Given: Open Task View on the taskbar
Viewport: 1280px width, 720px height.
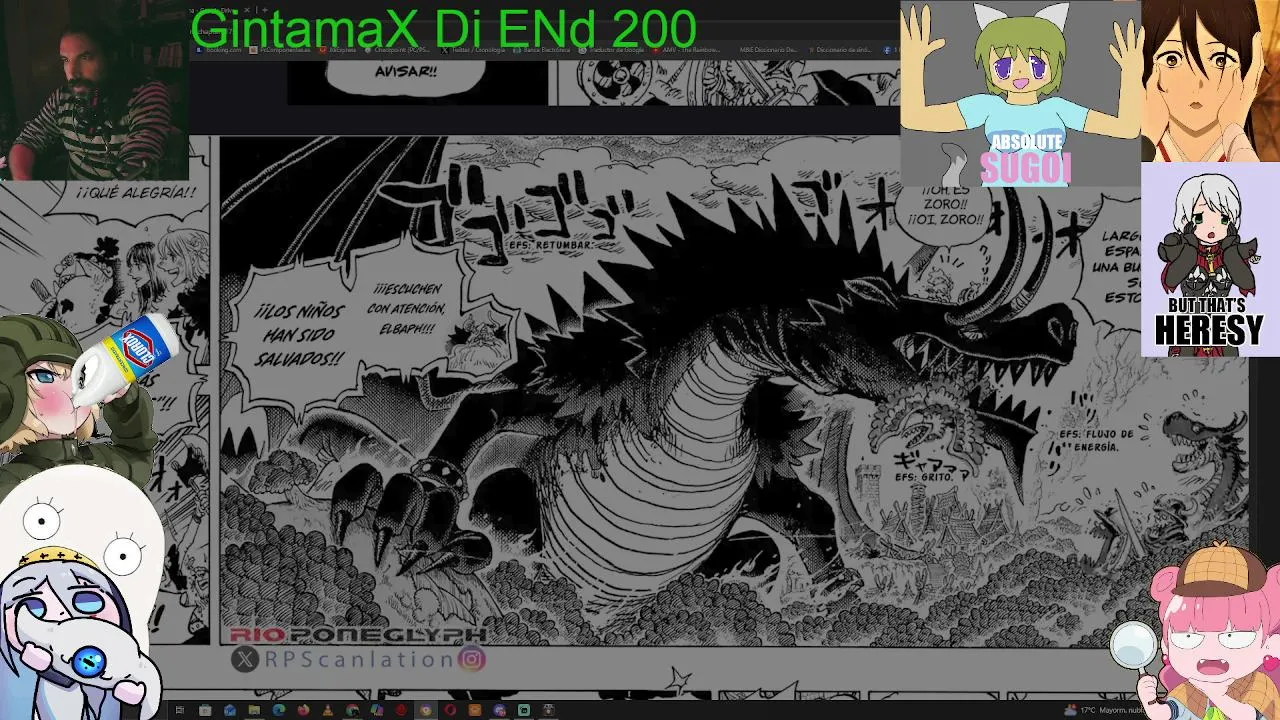Looking at the screenshot, I should pos(180,710).
